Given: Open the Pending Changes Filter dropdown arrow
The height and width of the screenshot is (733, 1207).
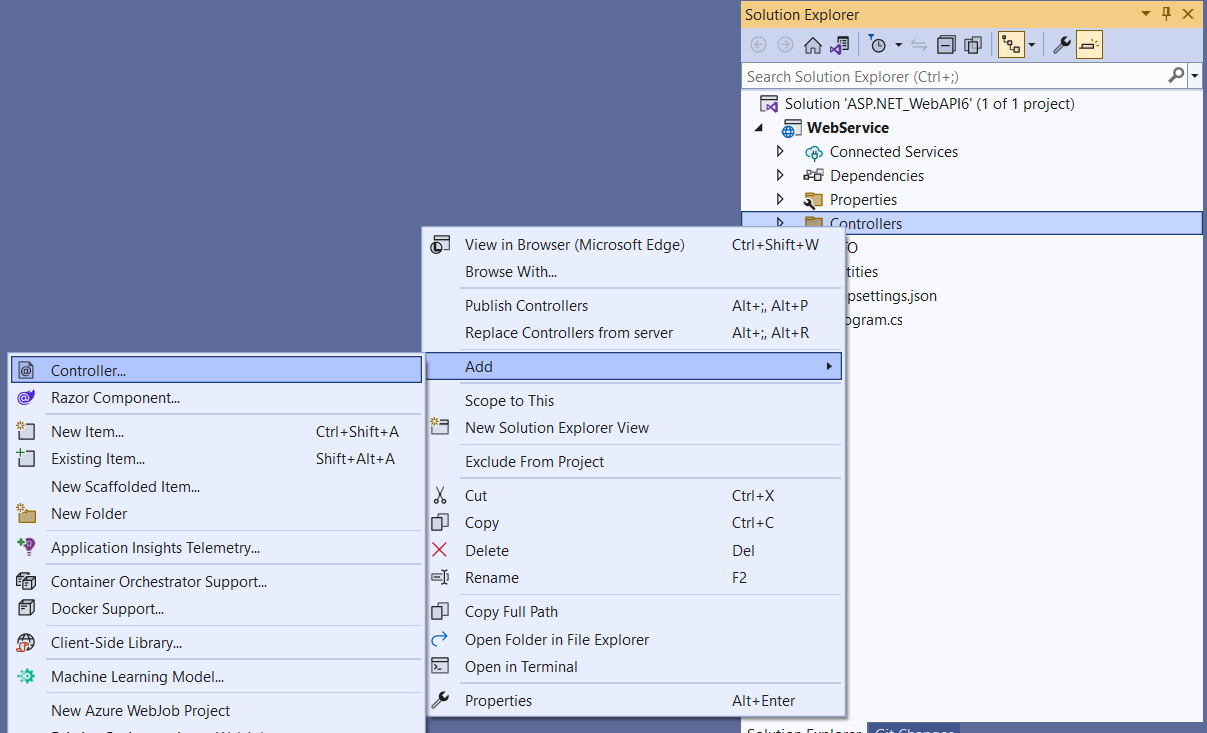Looking at the screenshot, I should [898, 45].
